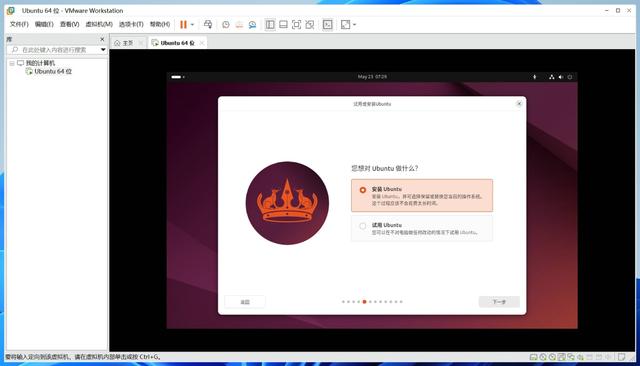
Task: Open the 虚拟机(M) menu
Action: point(99,24)
